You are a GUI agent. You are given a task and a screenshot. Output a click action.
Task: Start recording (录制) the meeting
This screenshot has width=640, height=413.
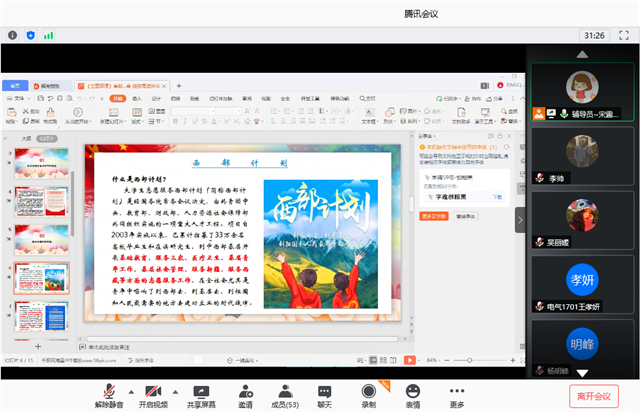tap(369, 395)
